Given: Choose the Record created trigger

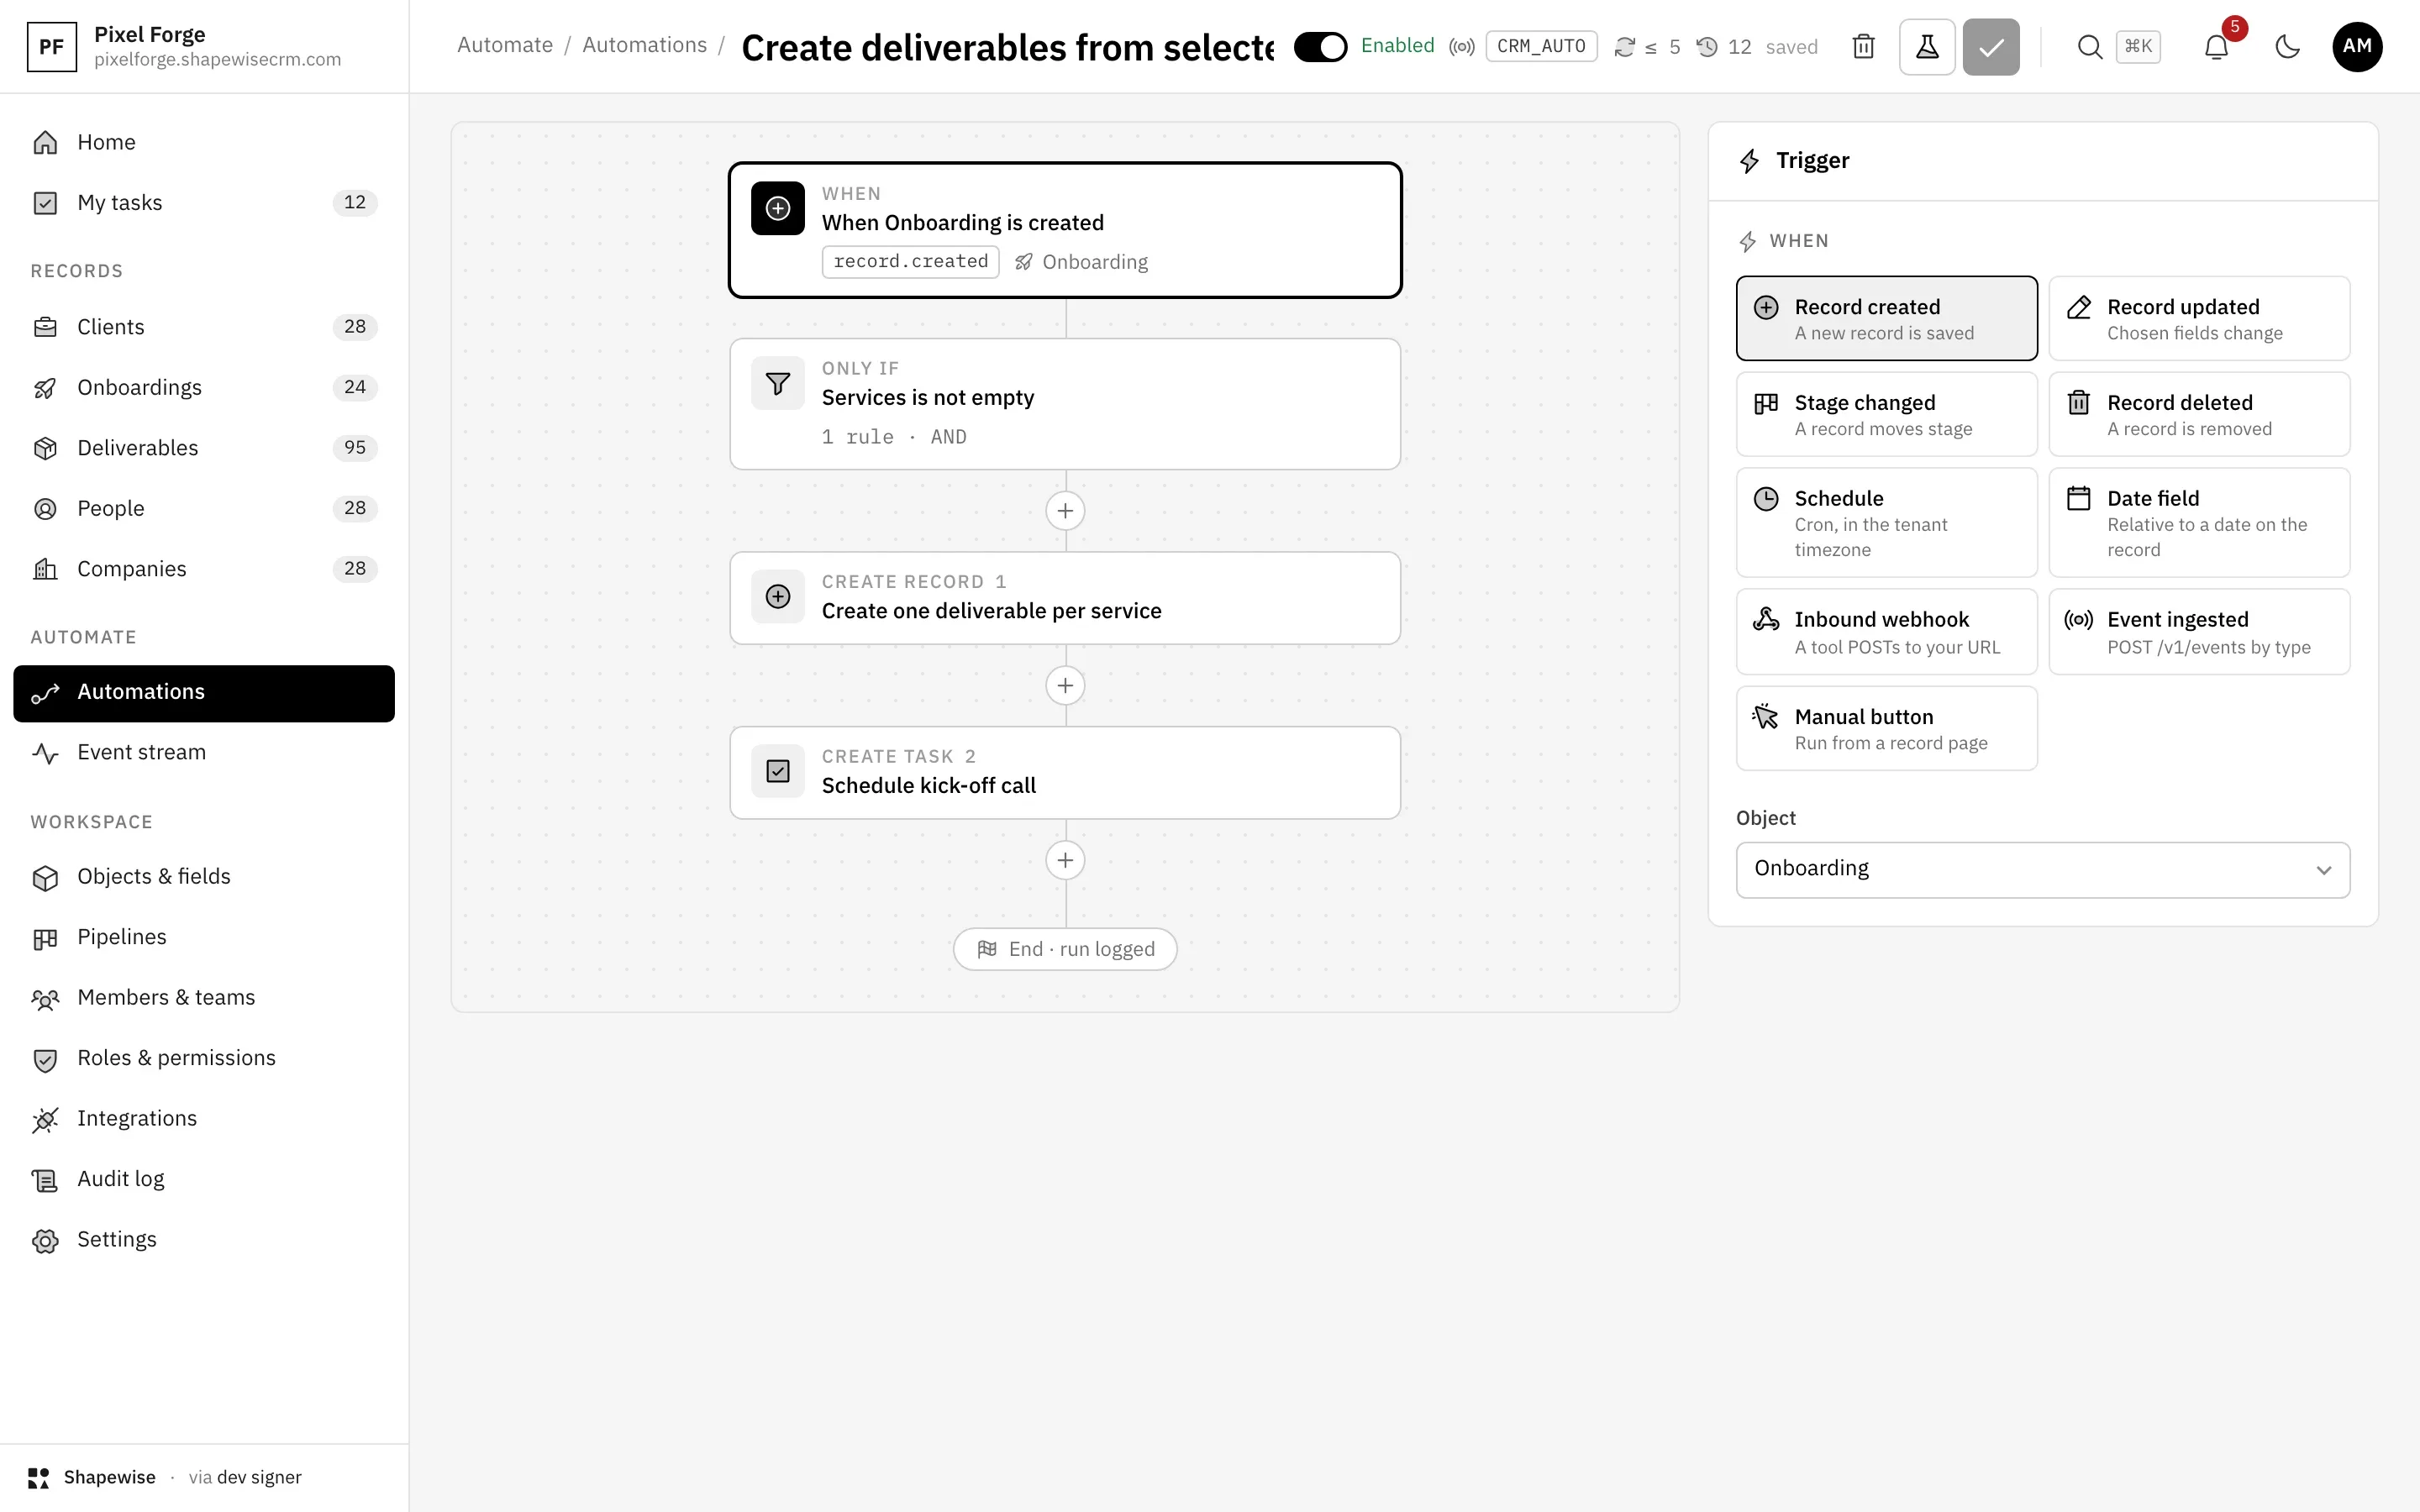Looking at the screenshot, I should 1886,318.
